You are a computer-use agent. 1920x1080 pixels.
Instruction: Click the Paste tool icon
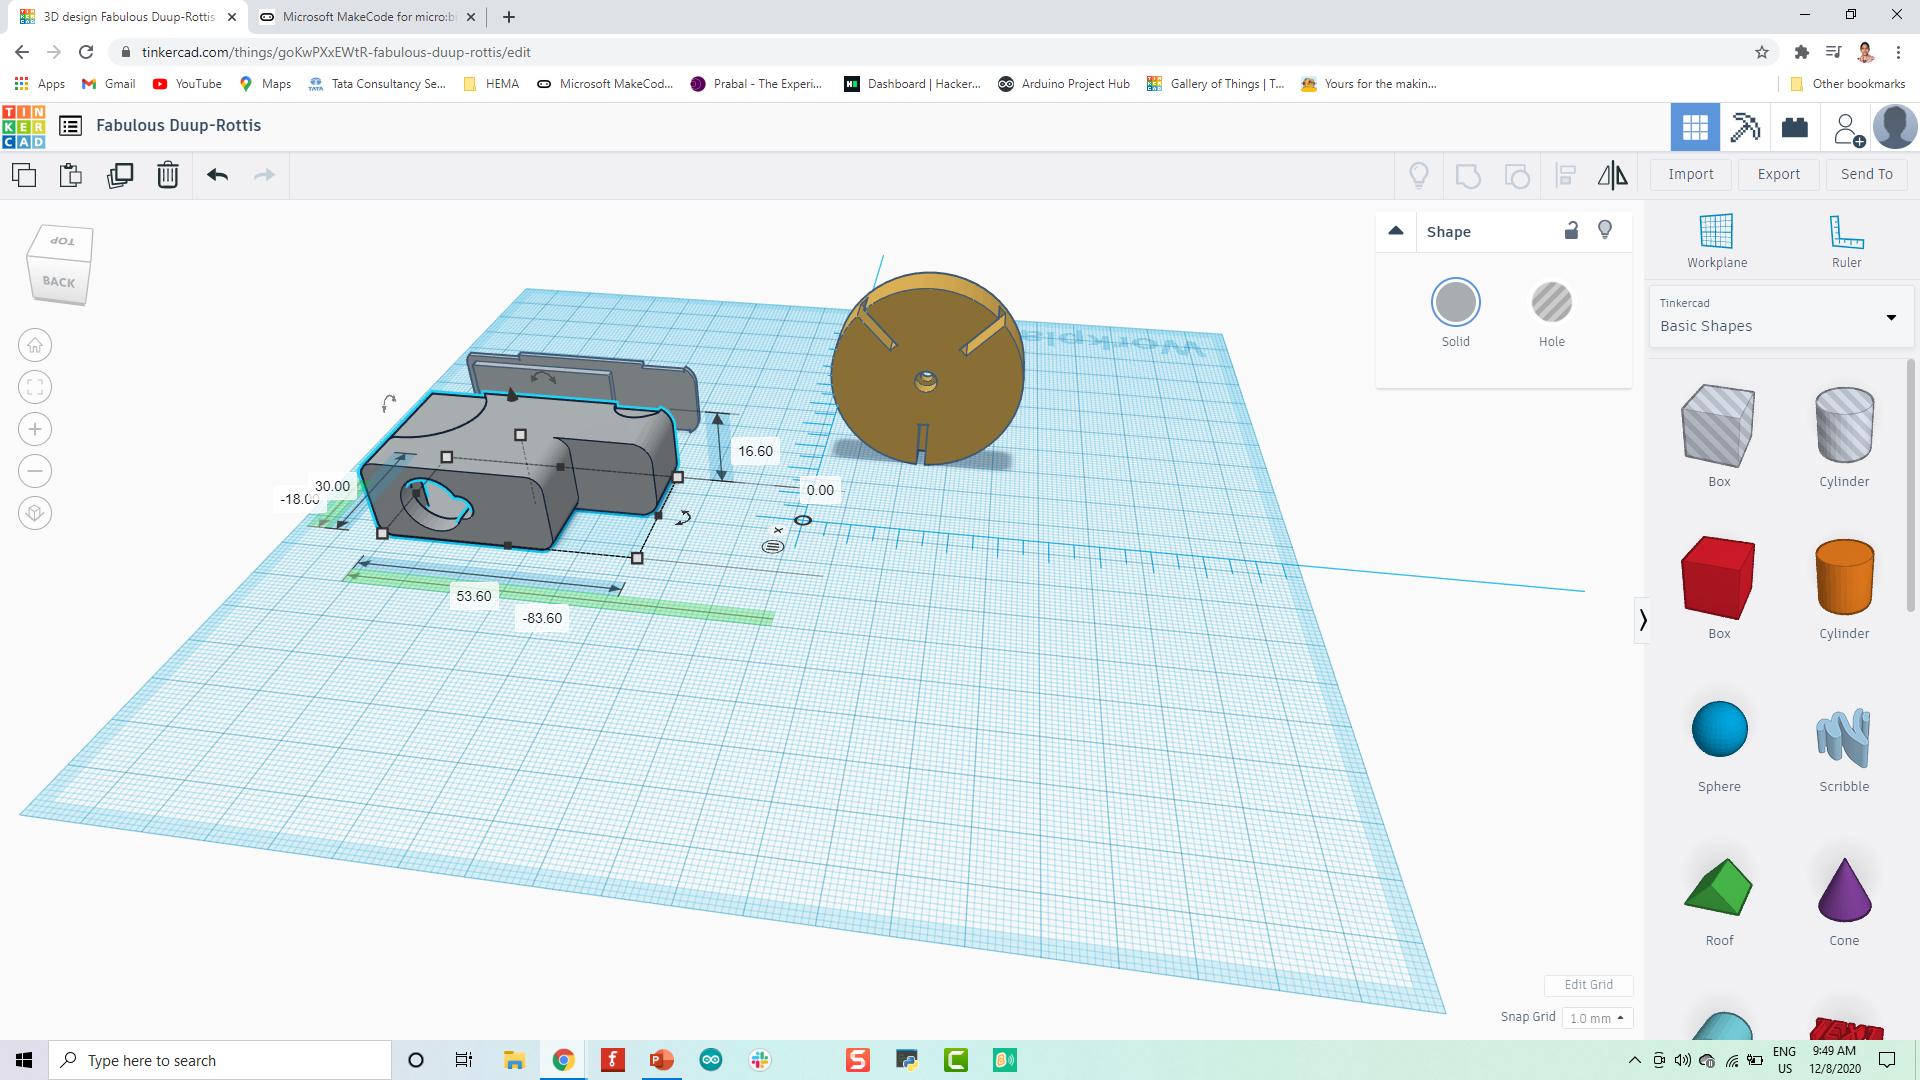coord(71,175)
